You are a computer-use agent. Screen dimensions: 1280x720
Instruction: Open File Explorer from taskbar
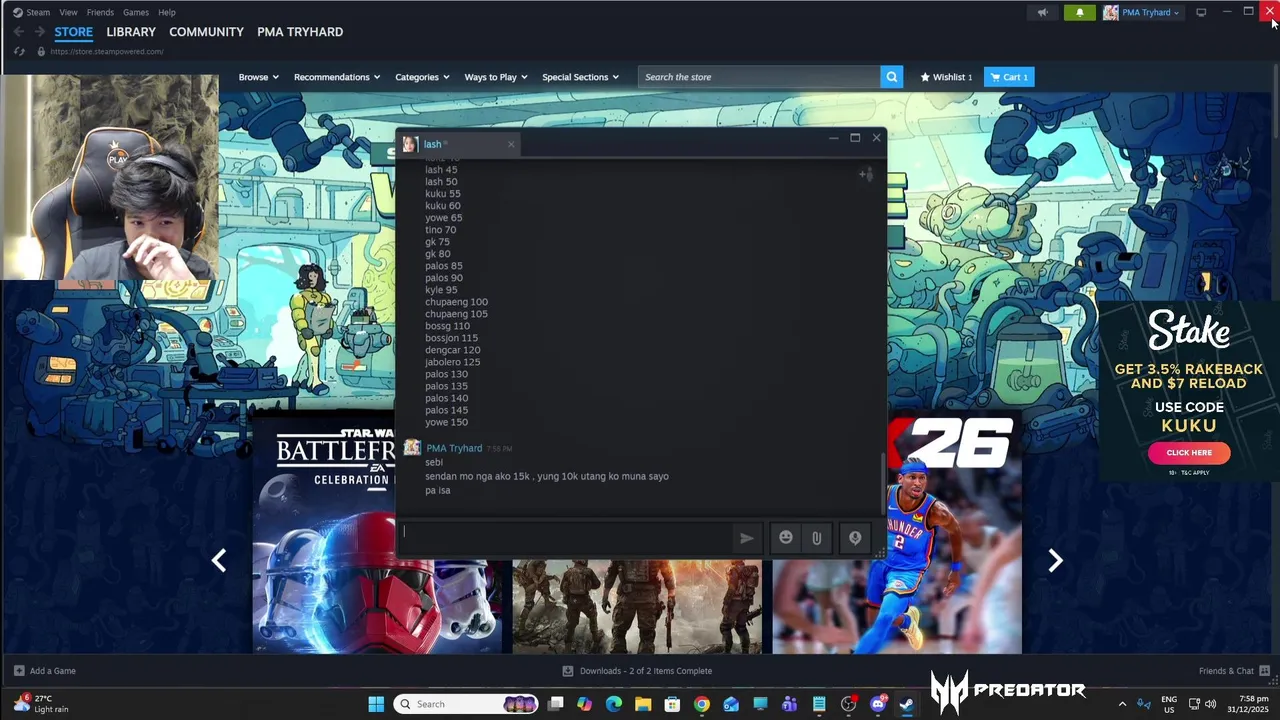pos(643,704)
